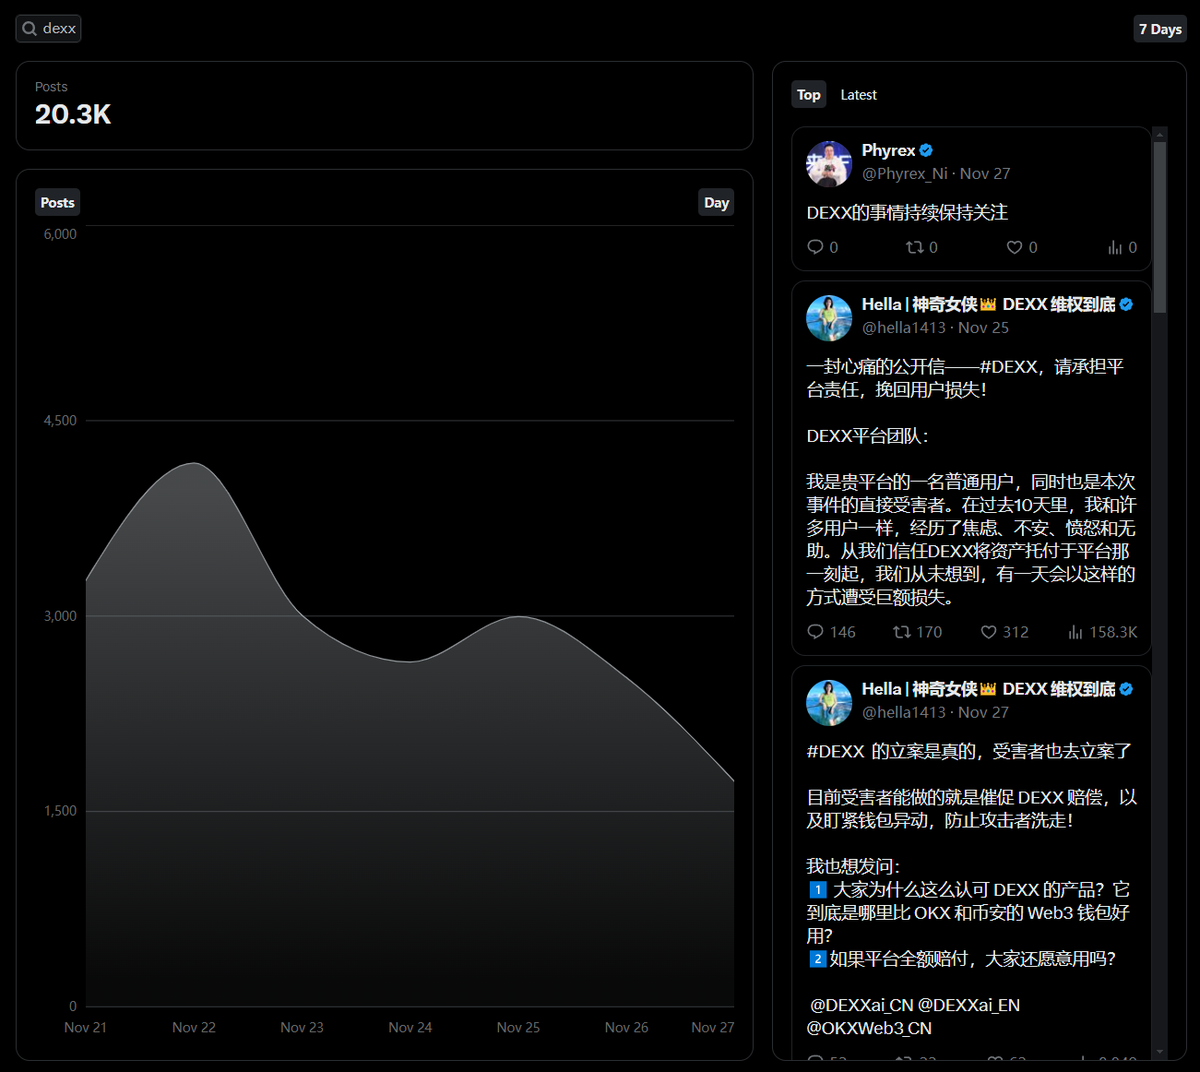Open the 7 Days range selector
1200x1072 pixels.
click(x=1160, y=29)
